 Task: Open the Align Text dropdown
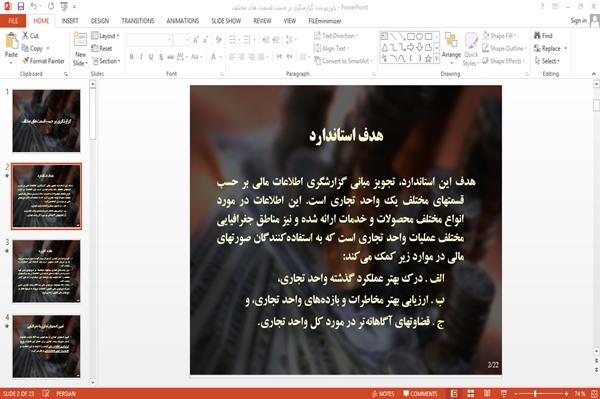(331, 48)
